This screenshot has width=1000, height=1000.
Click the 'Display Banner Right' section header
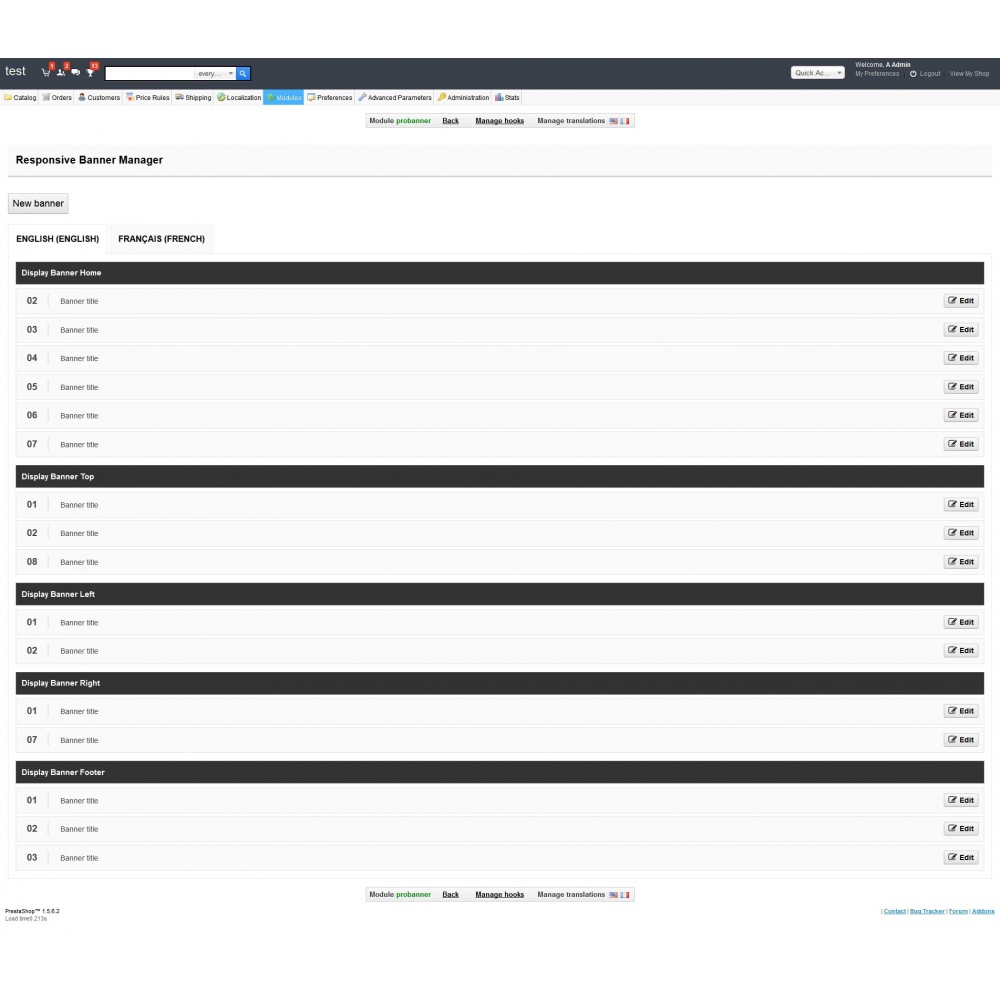coord(500,683)
